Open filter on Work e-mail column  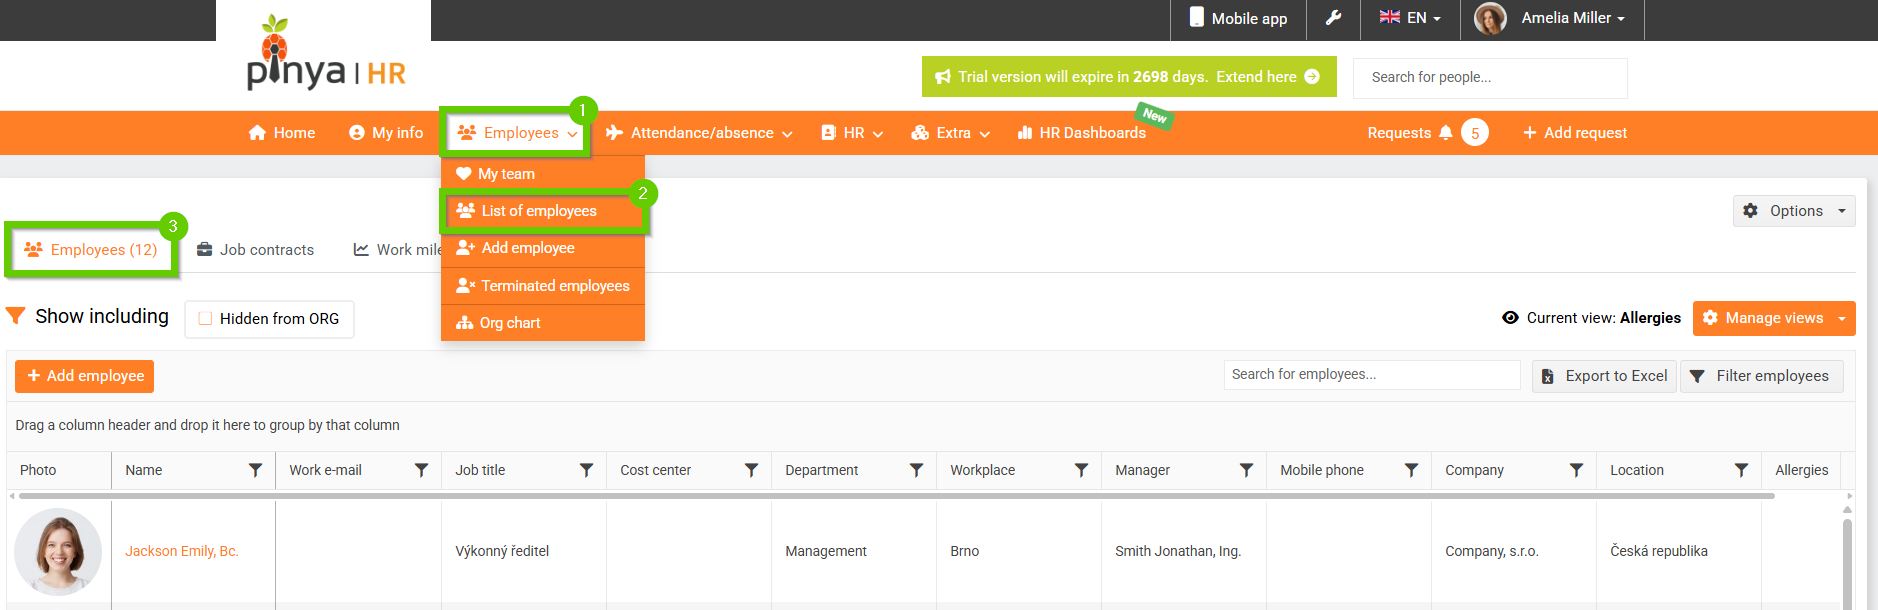pyautogui.click(x=421, y=470)
